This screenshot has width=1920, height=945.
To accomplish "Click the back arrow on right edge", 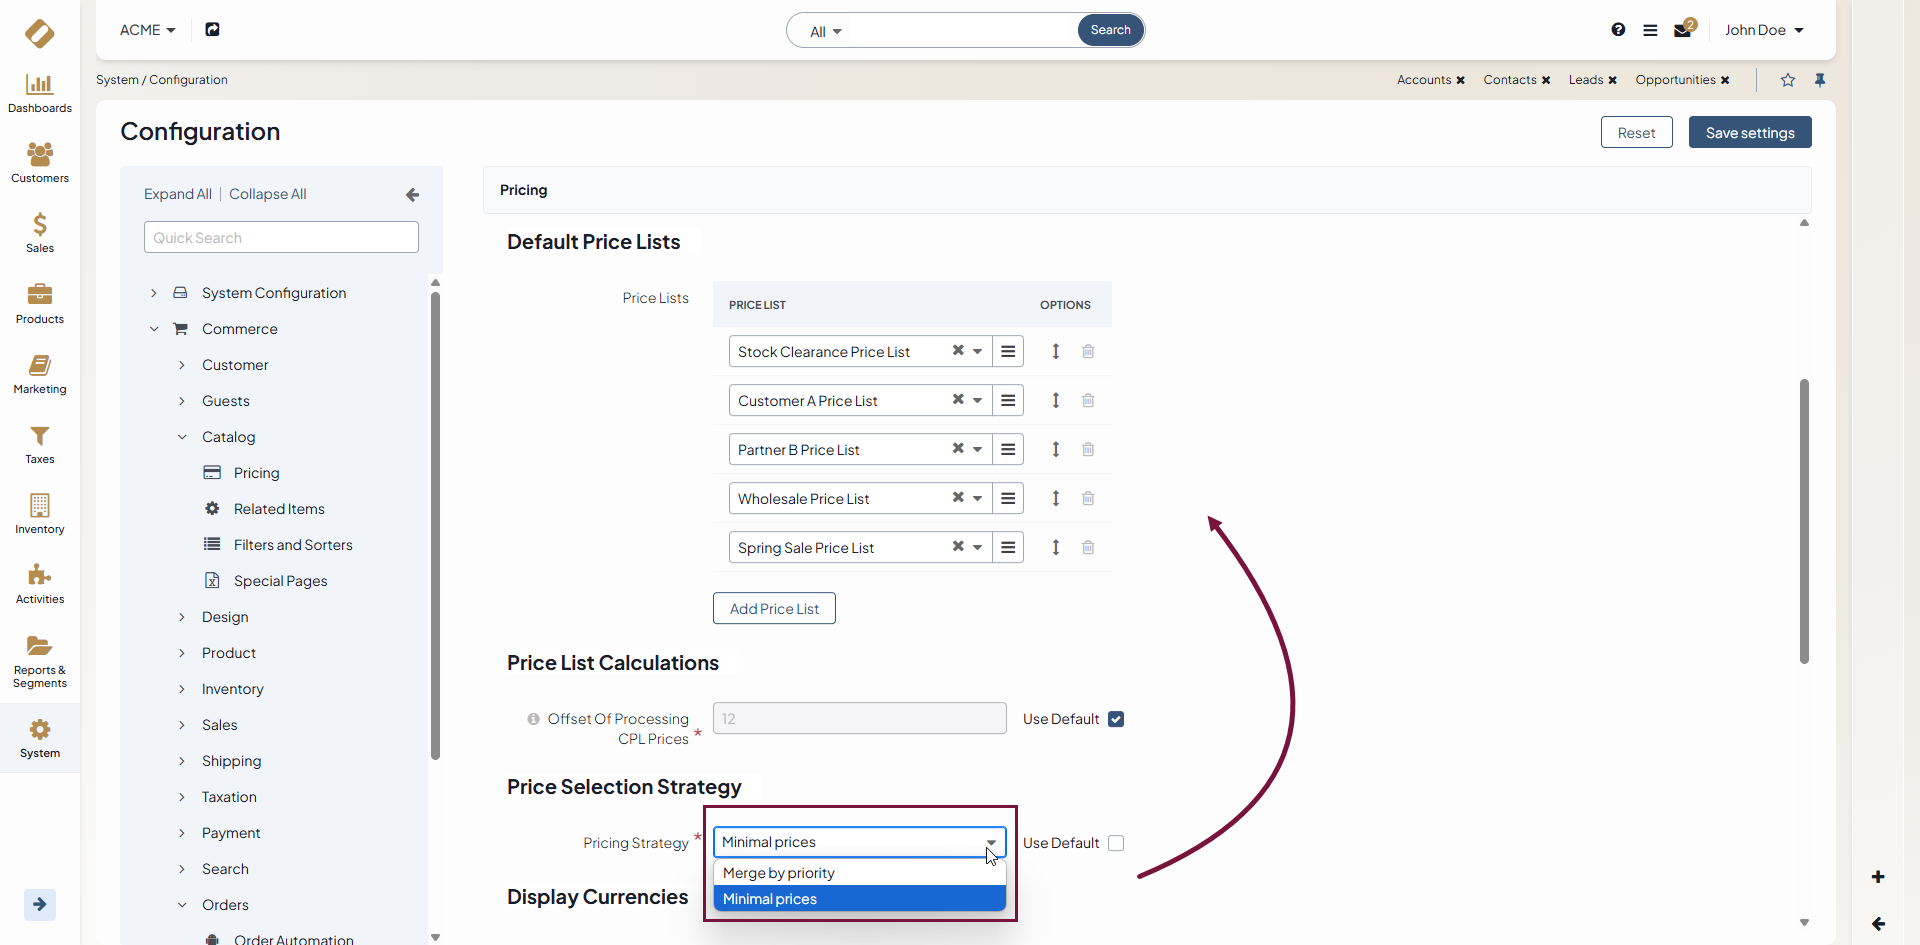I will [x=1878, y=924].
